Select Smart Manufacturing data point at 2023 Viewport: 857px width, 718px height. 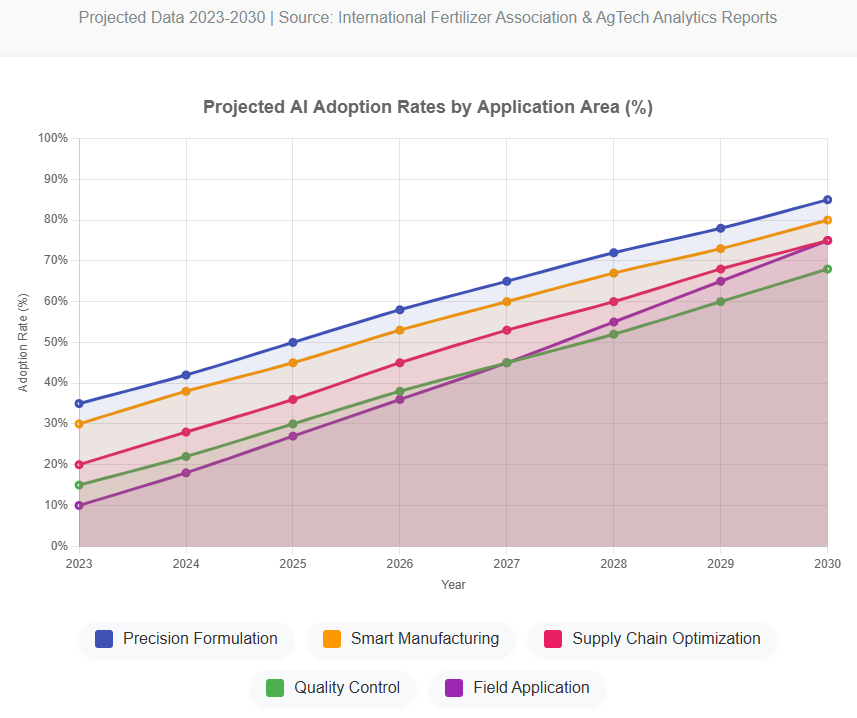(79, 424)
